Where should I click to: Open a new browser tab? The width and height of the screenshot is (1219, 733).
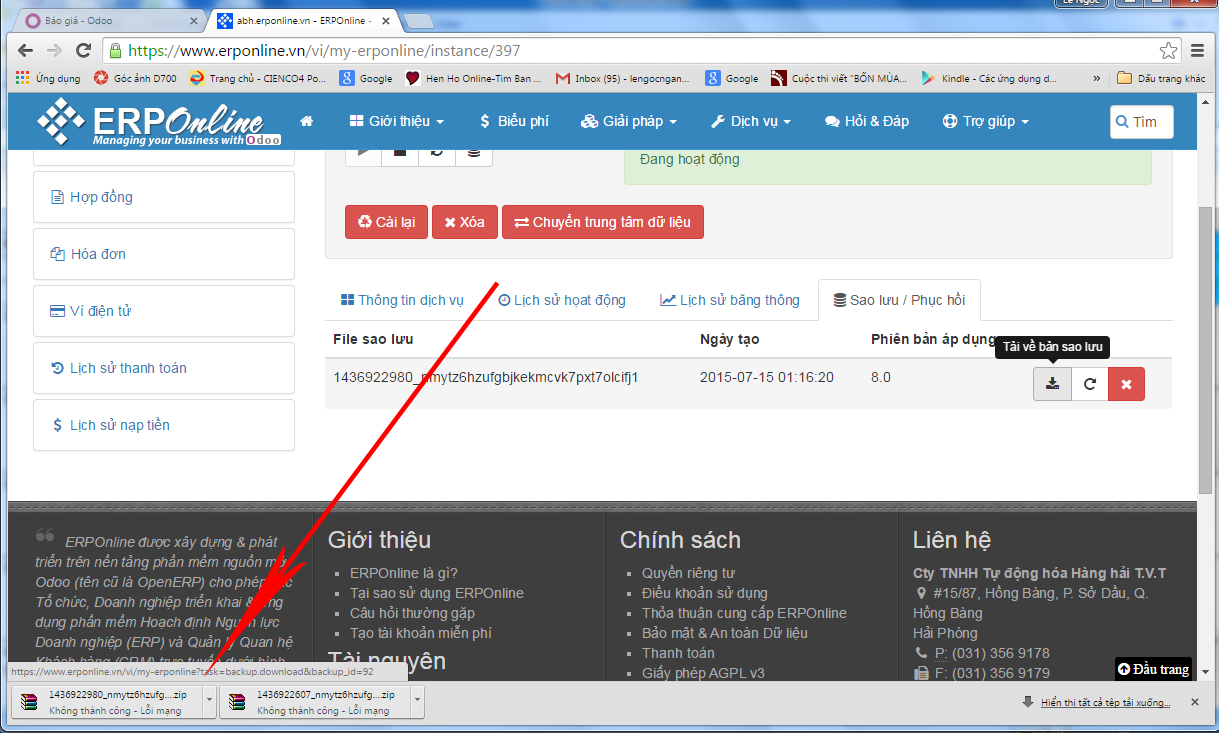[418, 21]
